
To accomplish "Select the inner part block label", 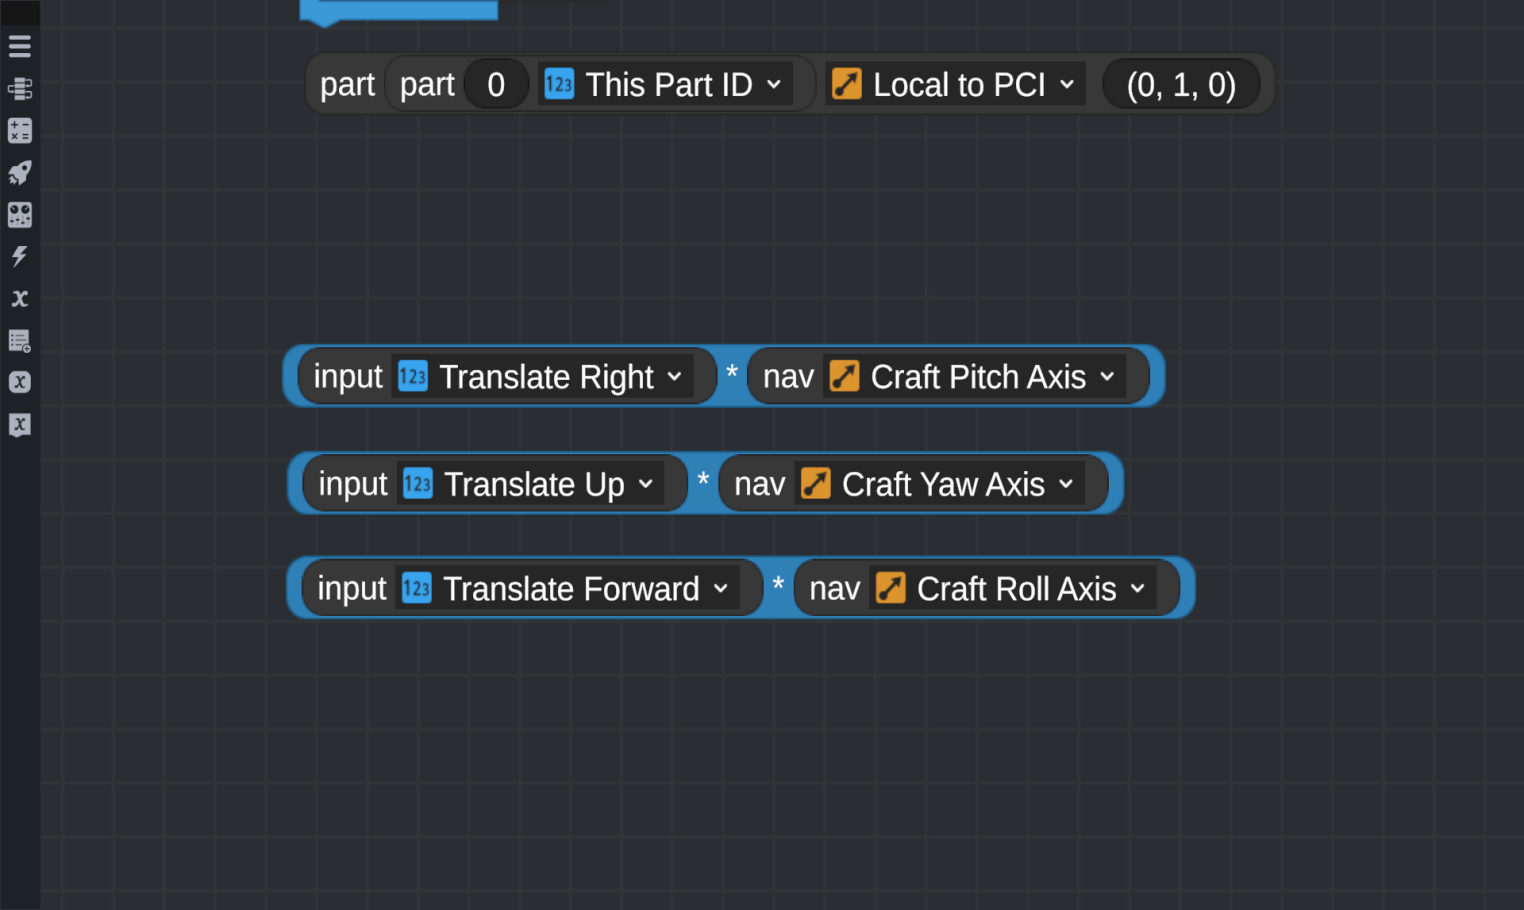I will [427, 85].
